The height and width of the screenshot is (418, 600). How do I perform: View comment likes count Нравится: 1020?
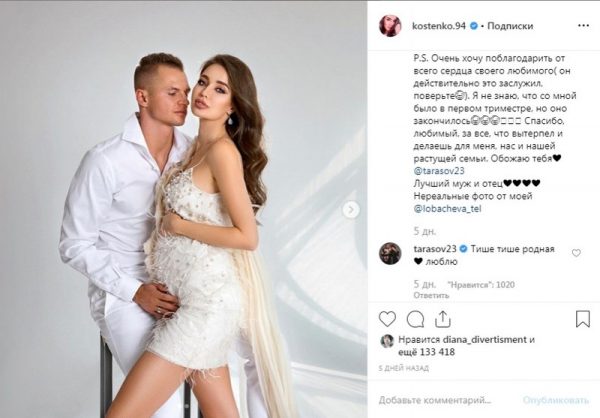click(x=481, y=285)
